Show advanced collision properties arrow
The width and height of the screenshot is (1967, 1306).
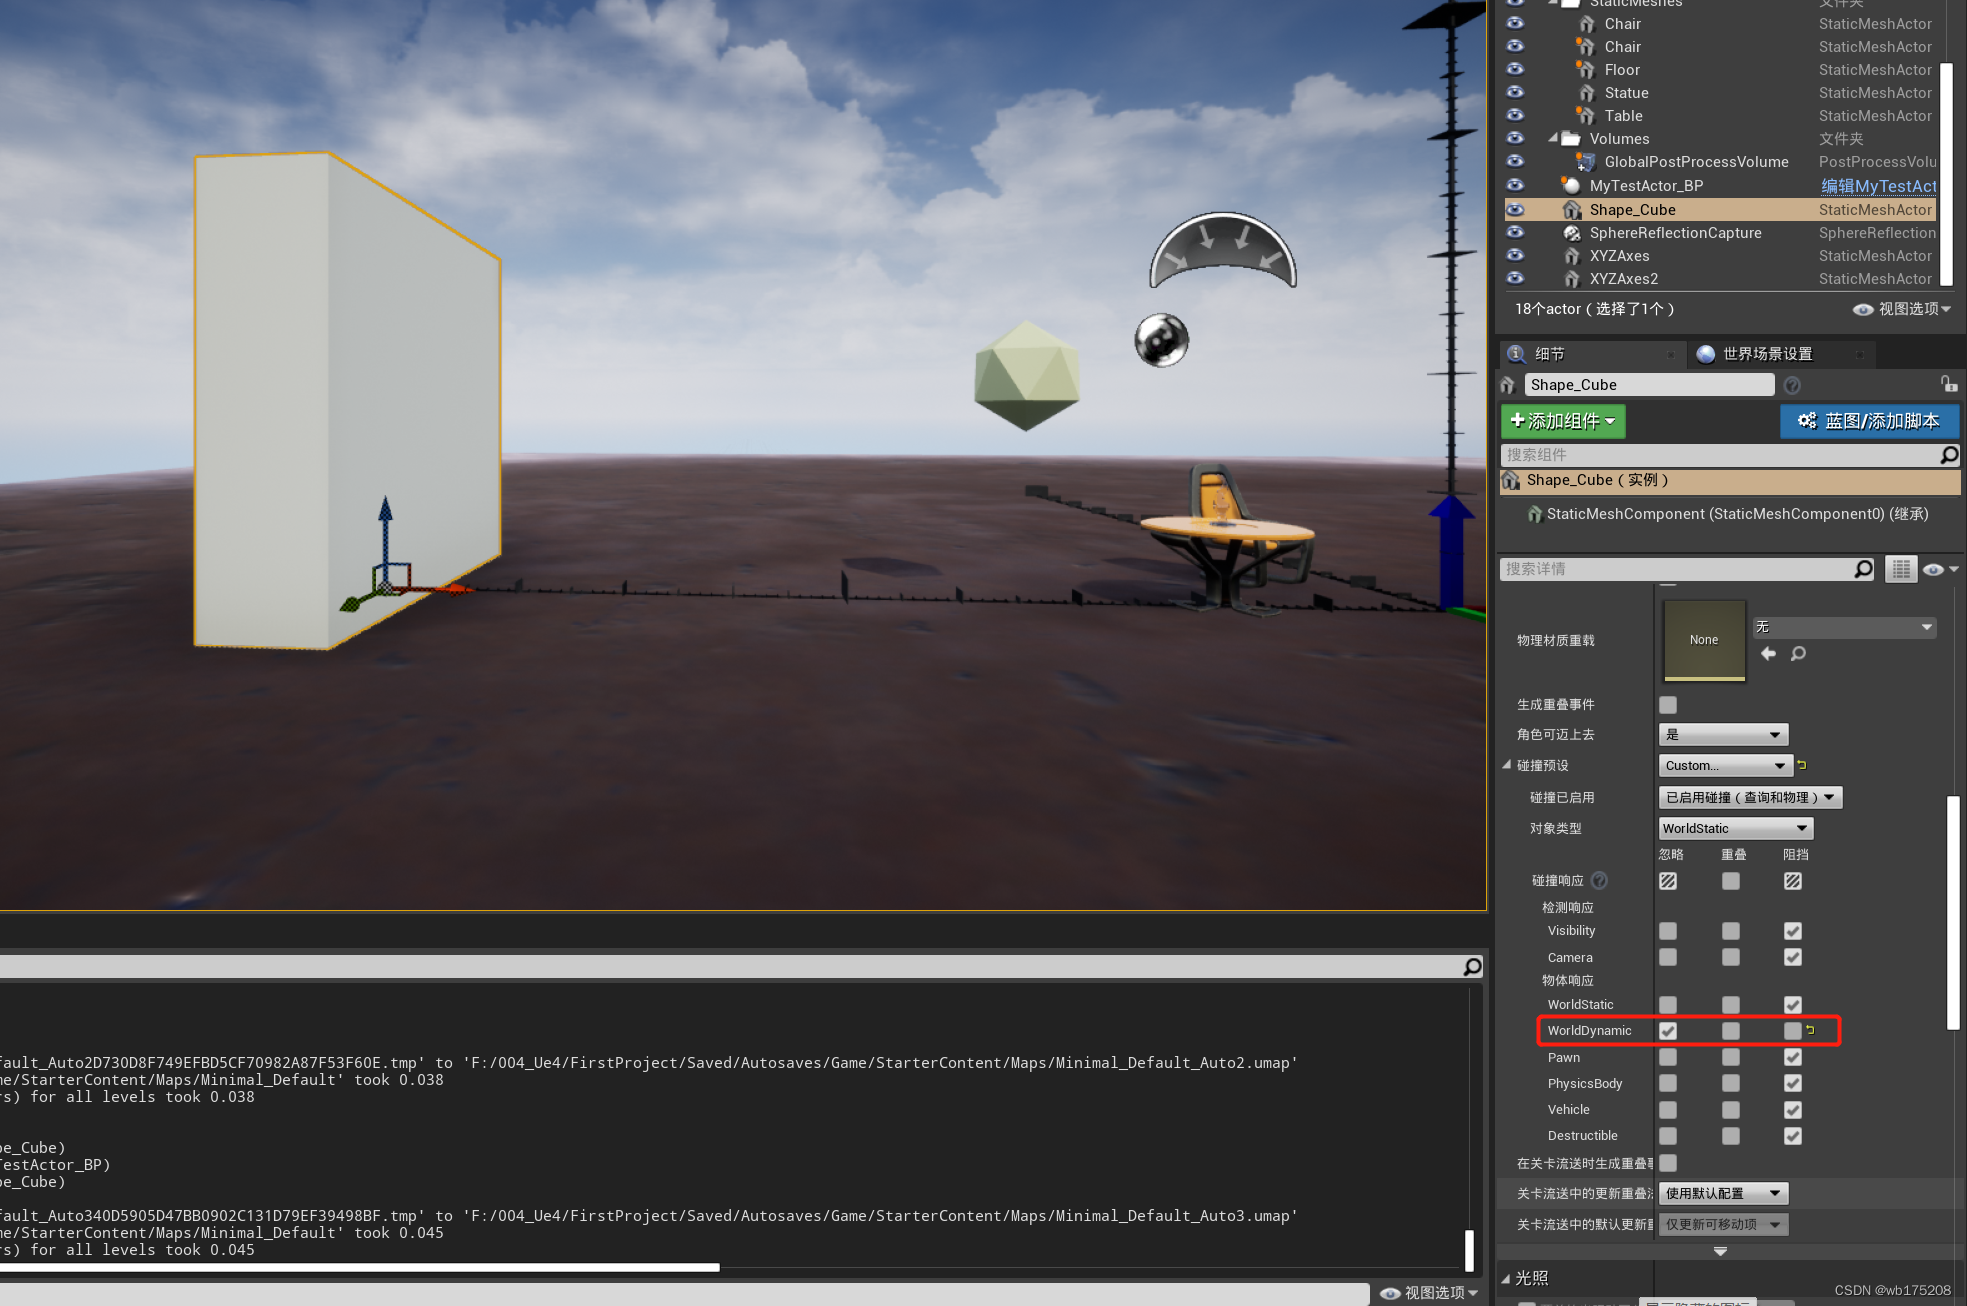1720,1252
